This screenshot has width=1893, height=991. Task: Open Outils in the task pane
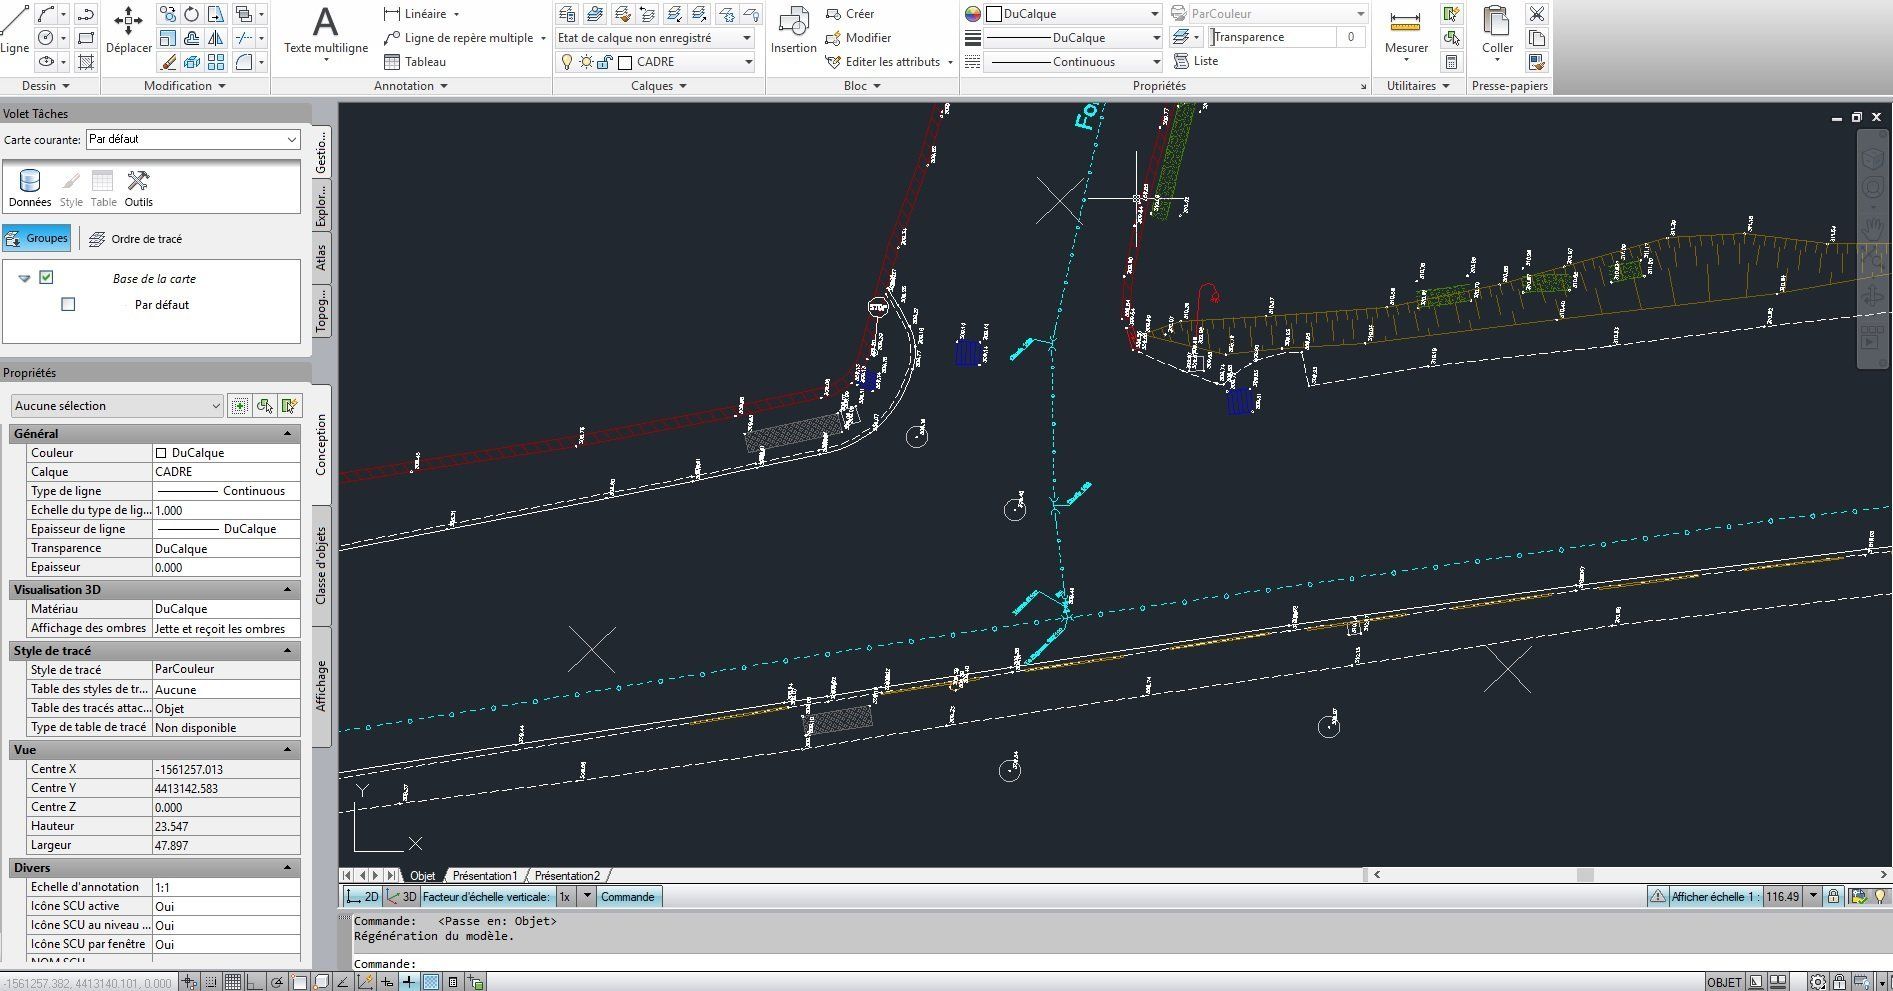tap(138, 187)
